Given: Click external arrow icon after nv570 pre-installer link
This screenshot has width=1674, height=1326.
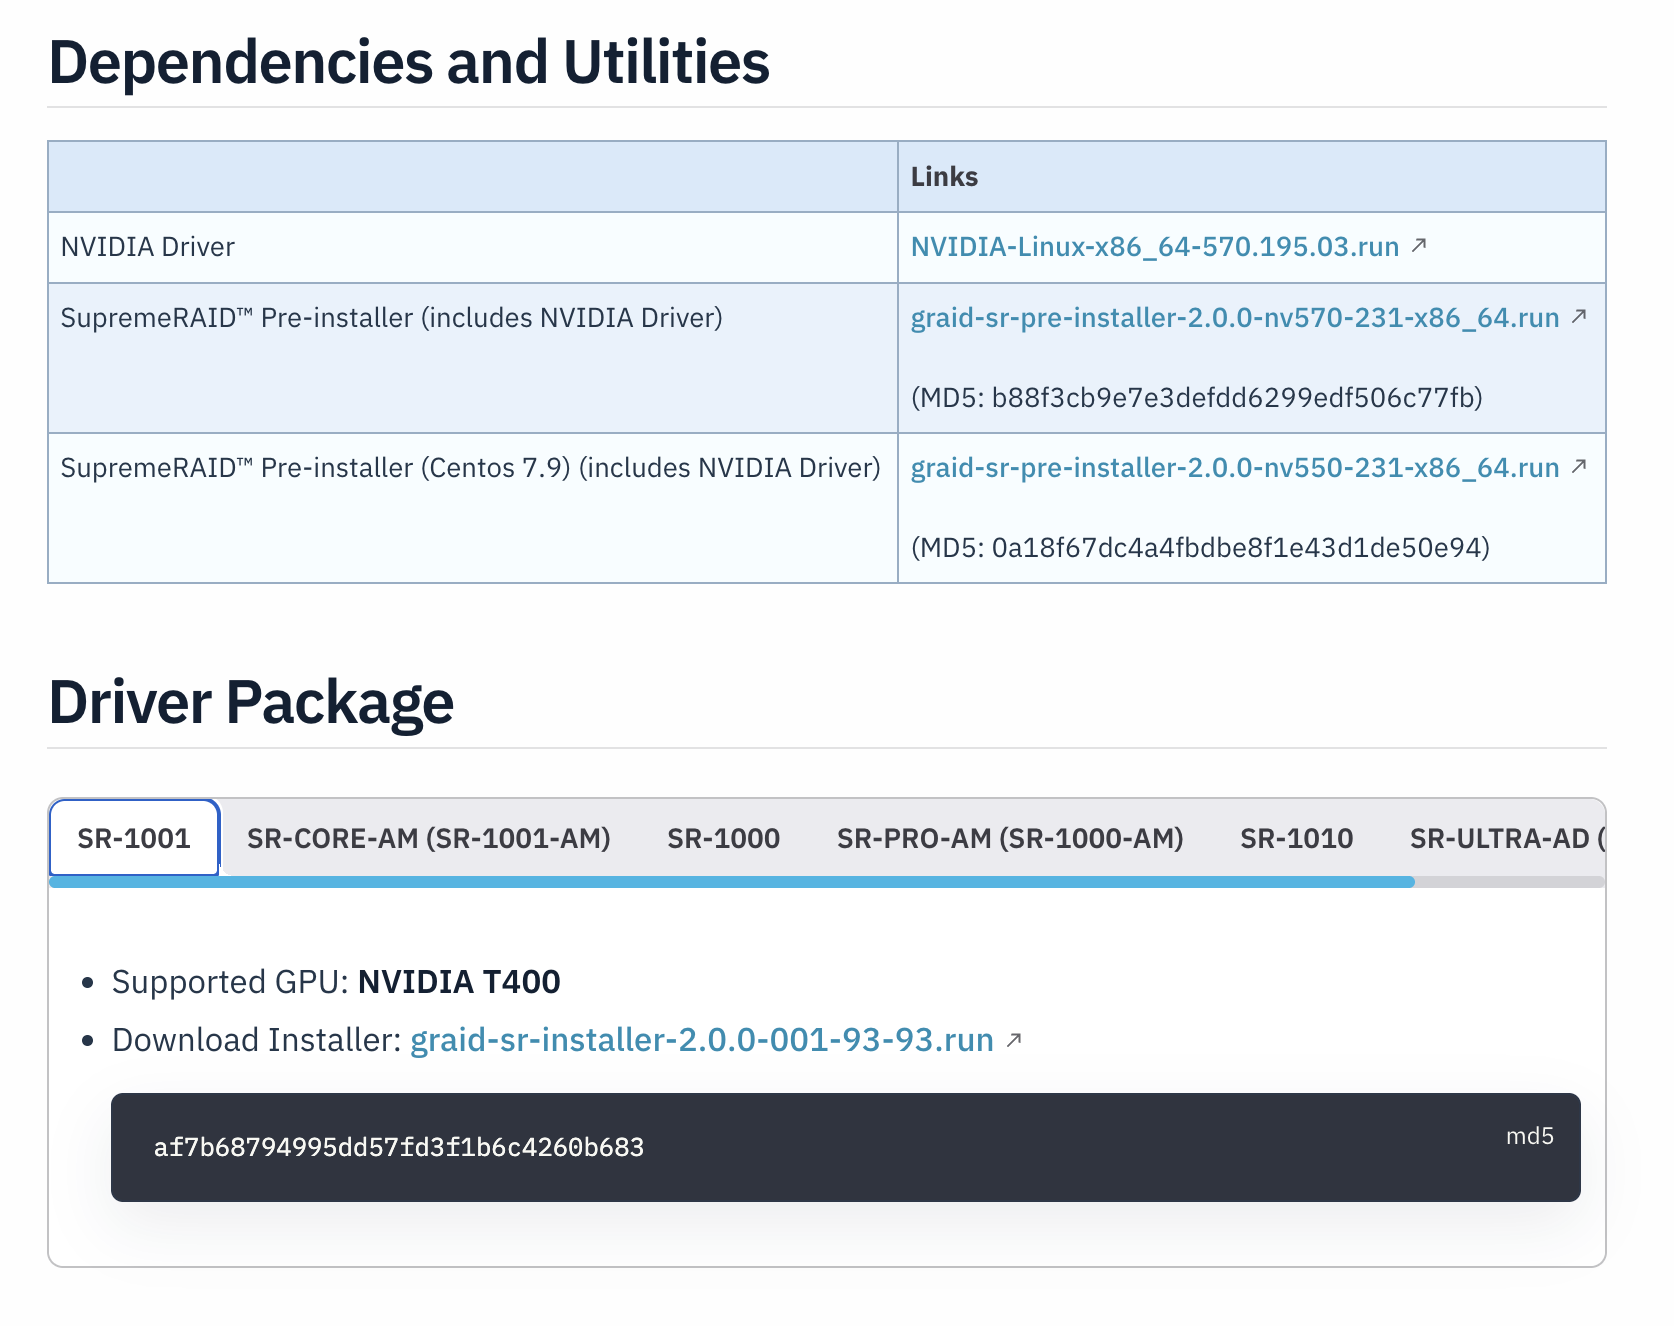Looking at the screenshot, I should pos(1579,316).
